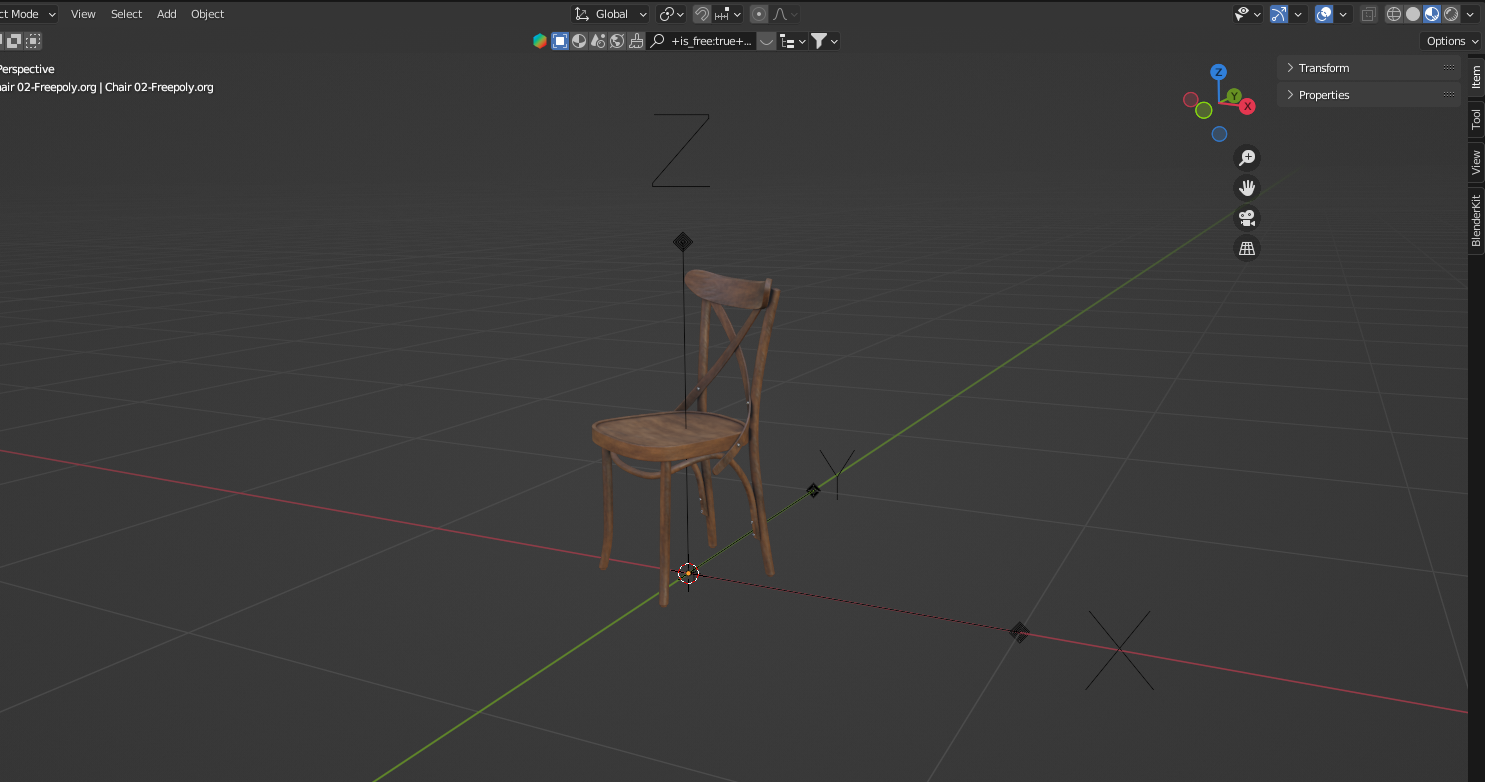This screenshot has width=1485, height=782.
Task: Toggle viewport gizmos
Action: (x=1279, y=14)
